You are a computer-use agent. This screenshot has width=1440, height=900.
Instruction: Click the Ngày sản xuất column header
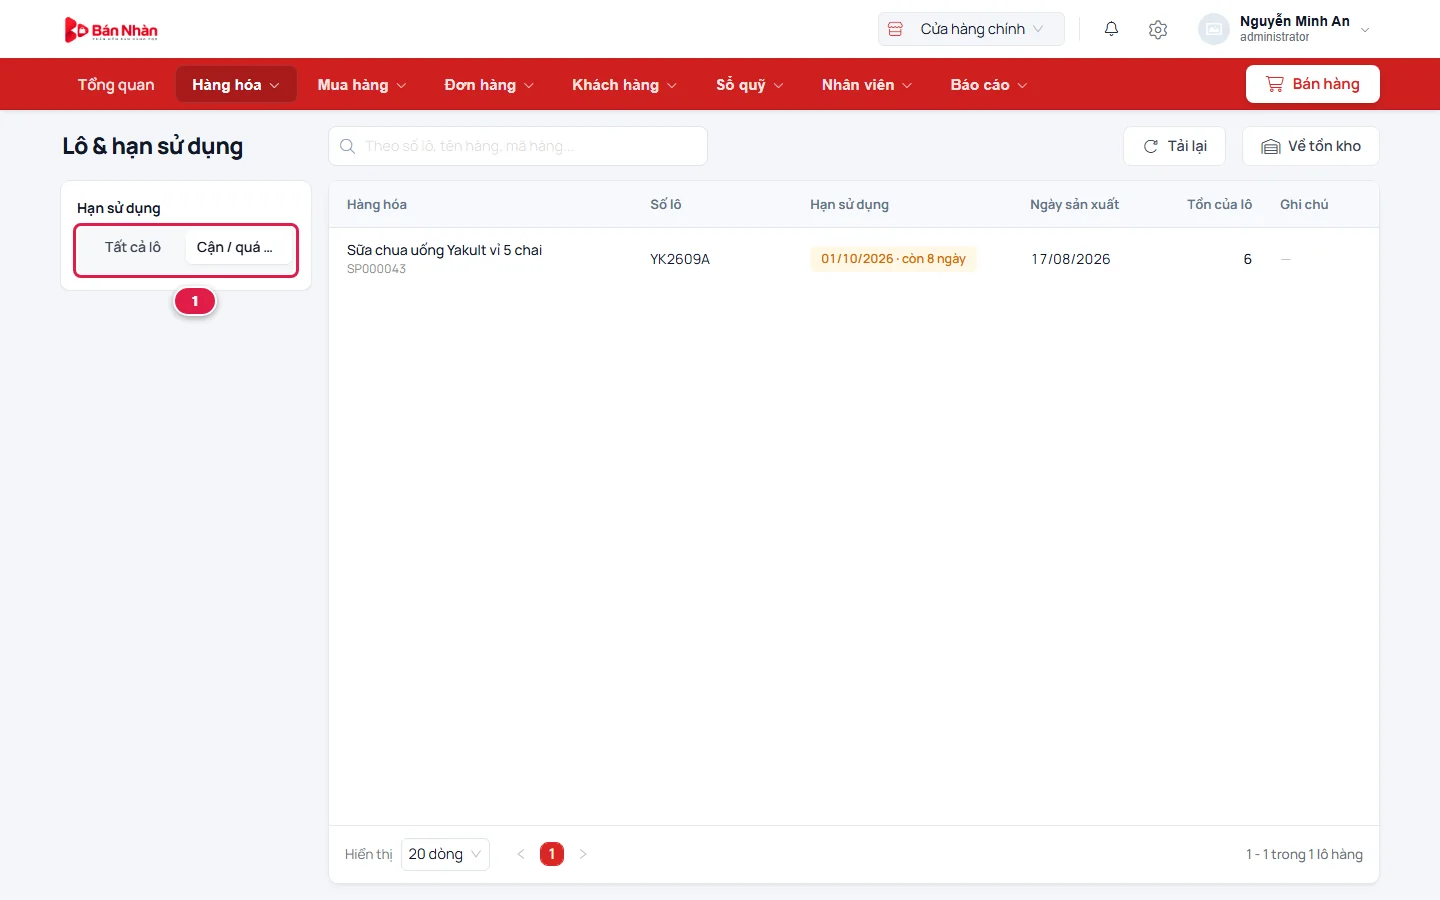(x=1074, y=204)
